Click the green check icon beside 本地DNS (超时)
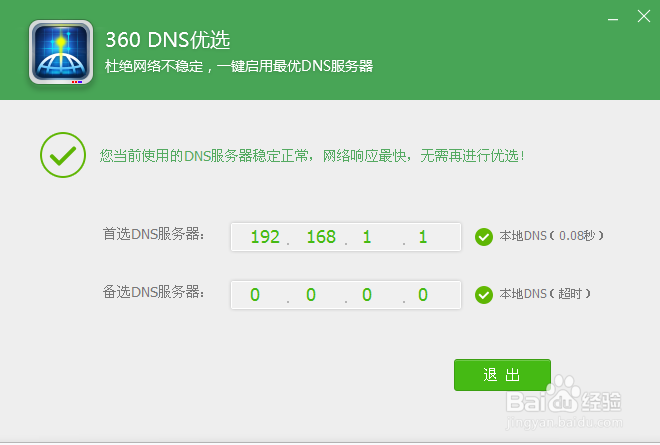 tap(484, 295)
